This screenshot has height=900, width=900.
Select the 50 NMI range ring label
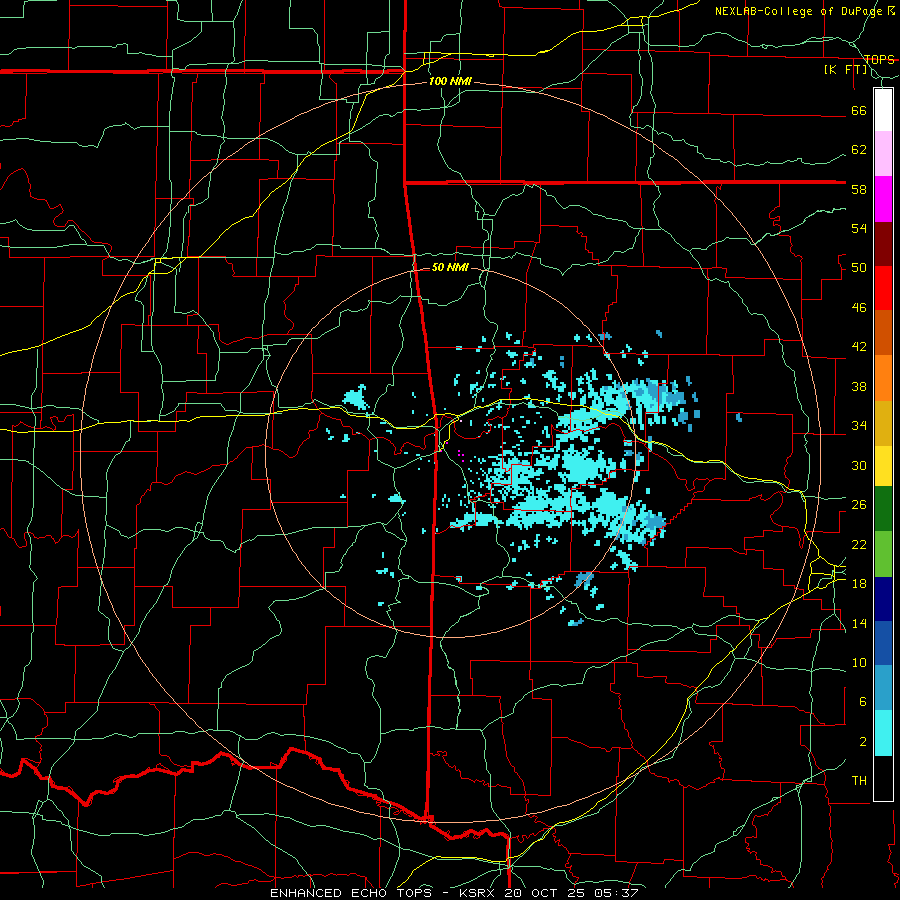[450, 267]
